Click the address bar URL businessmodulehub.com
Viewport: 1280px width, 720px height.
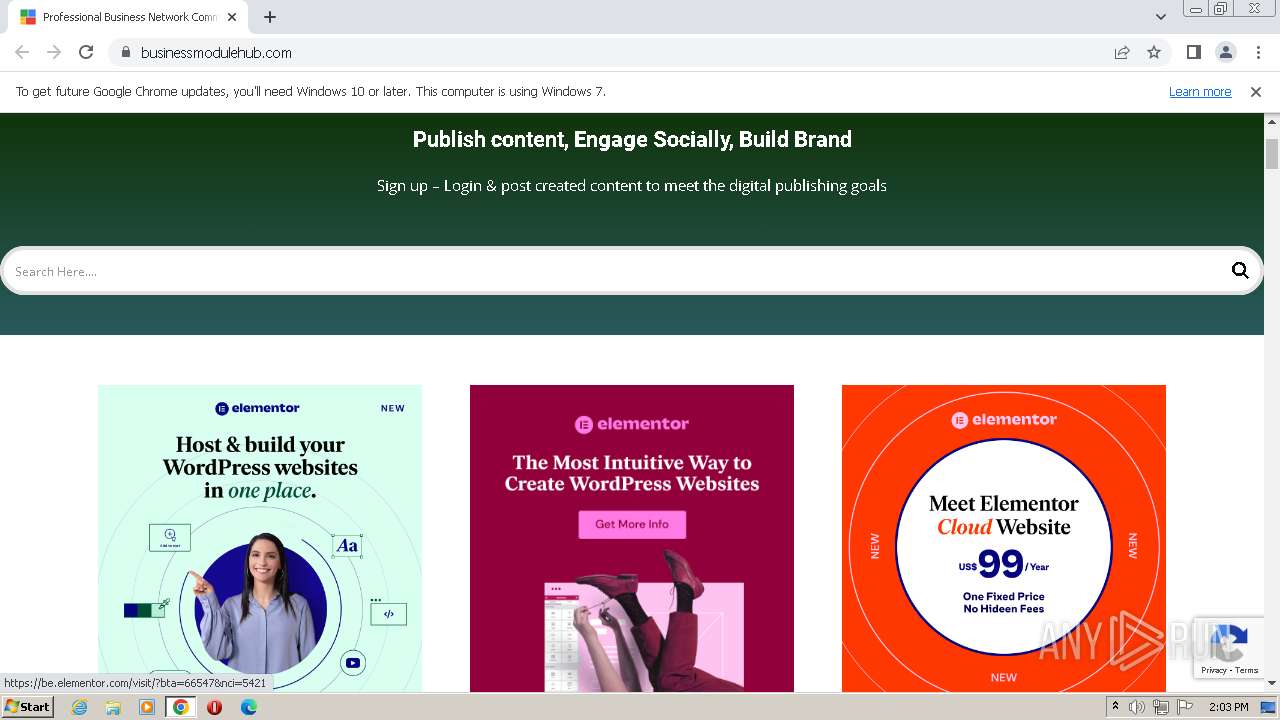(216, 52)
